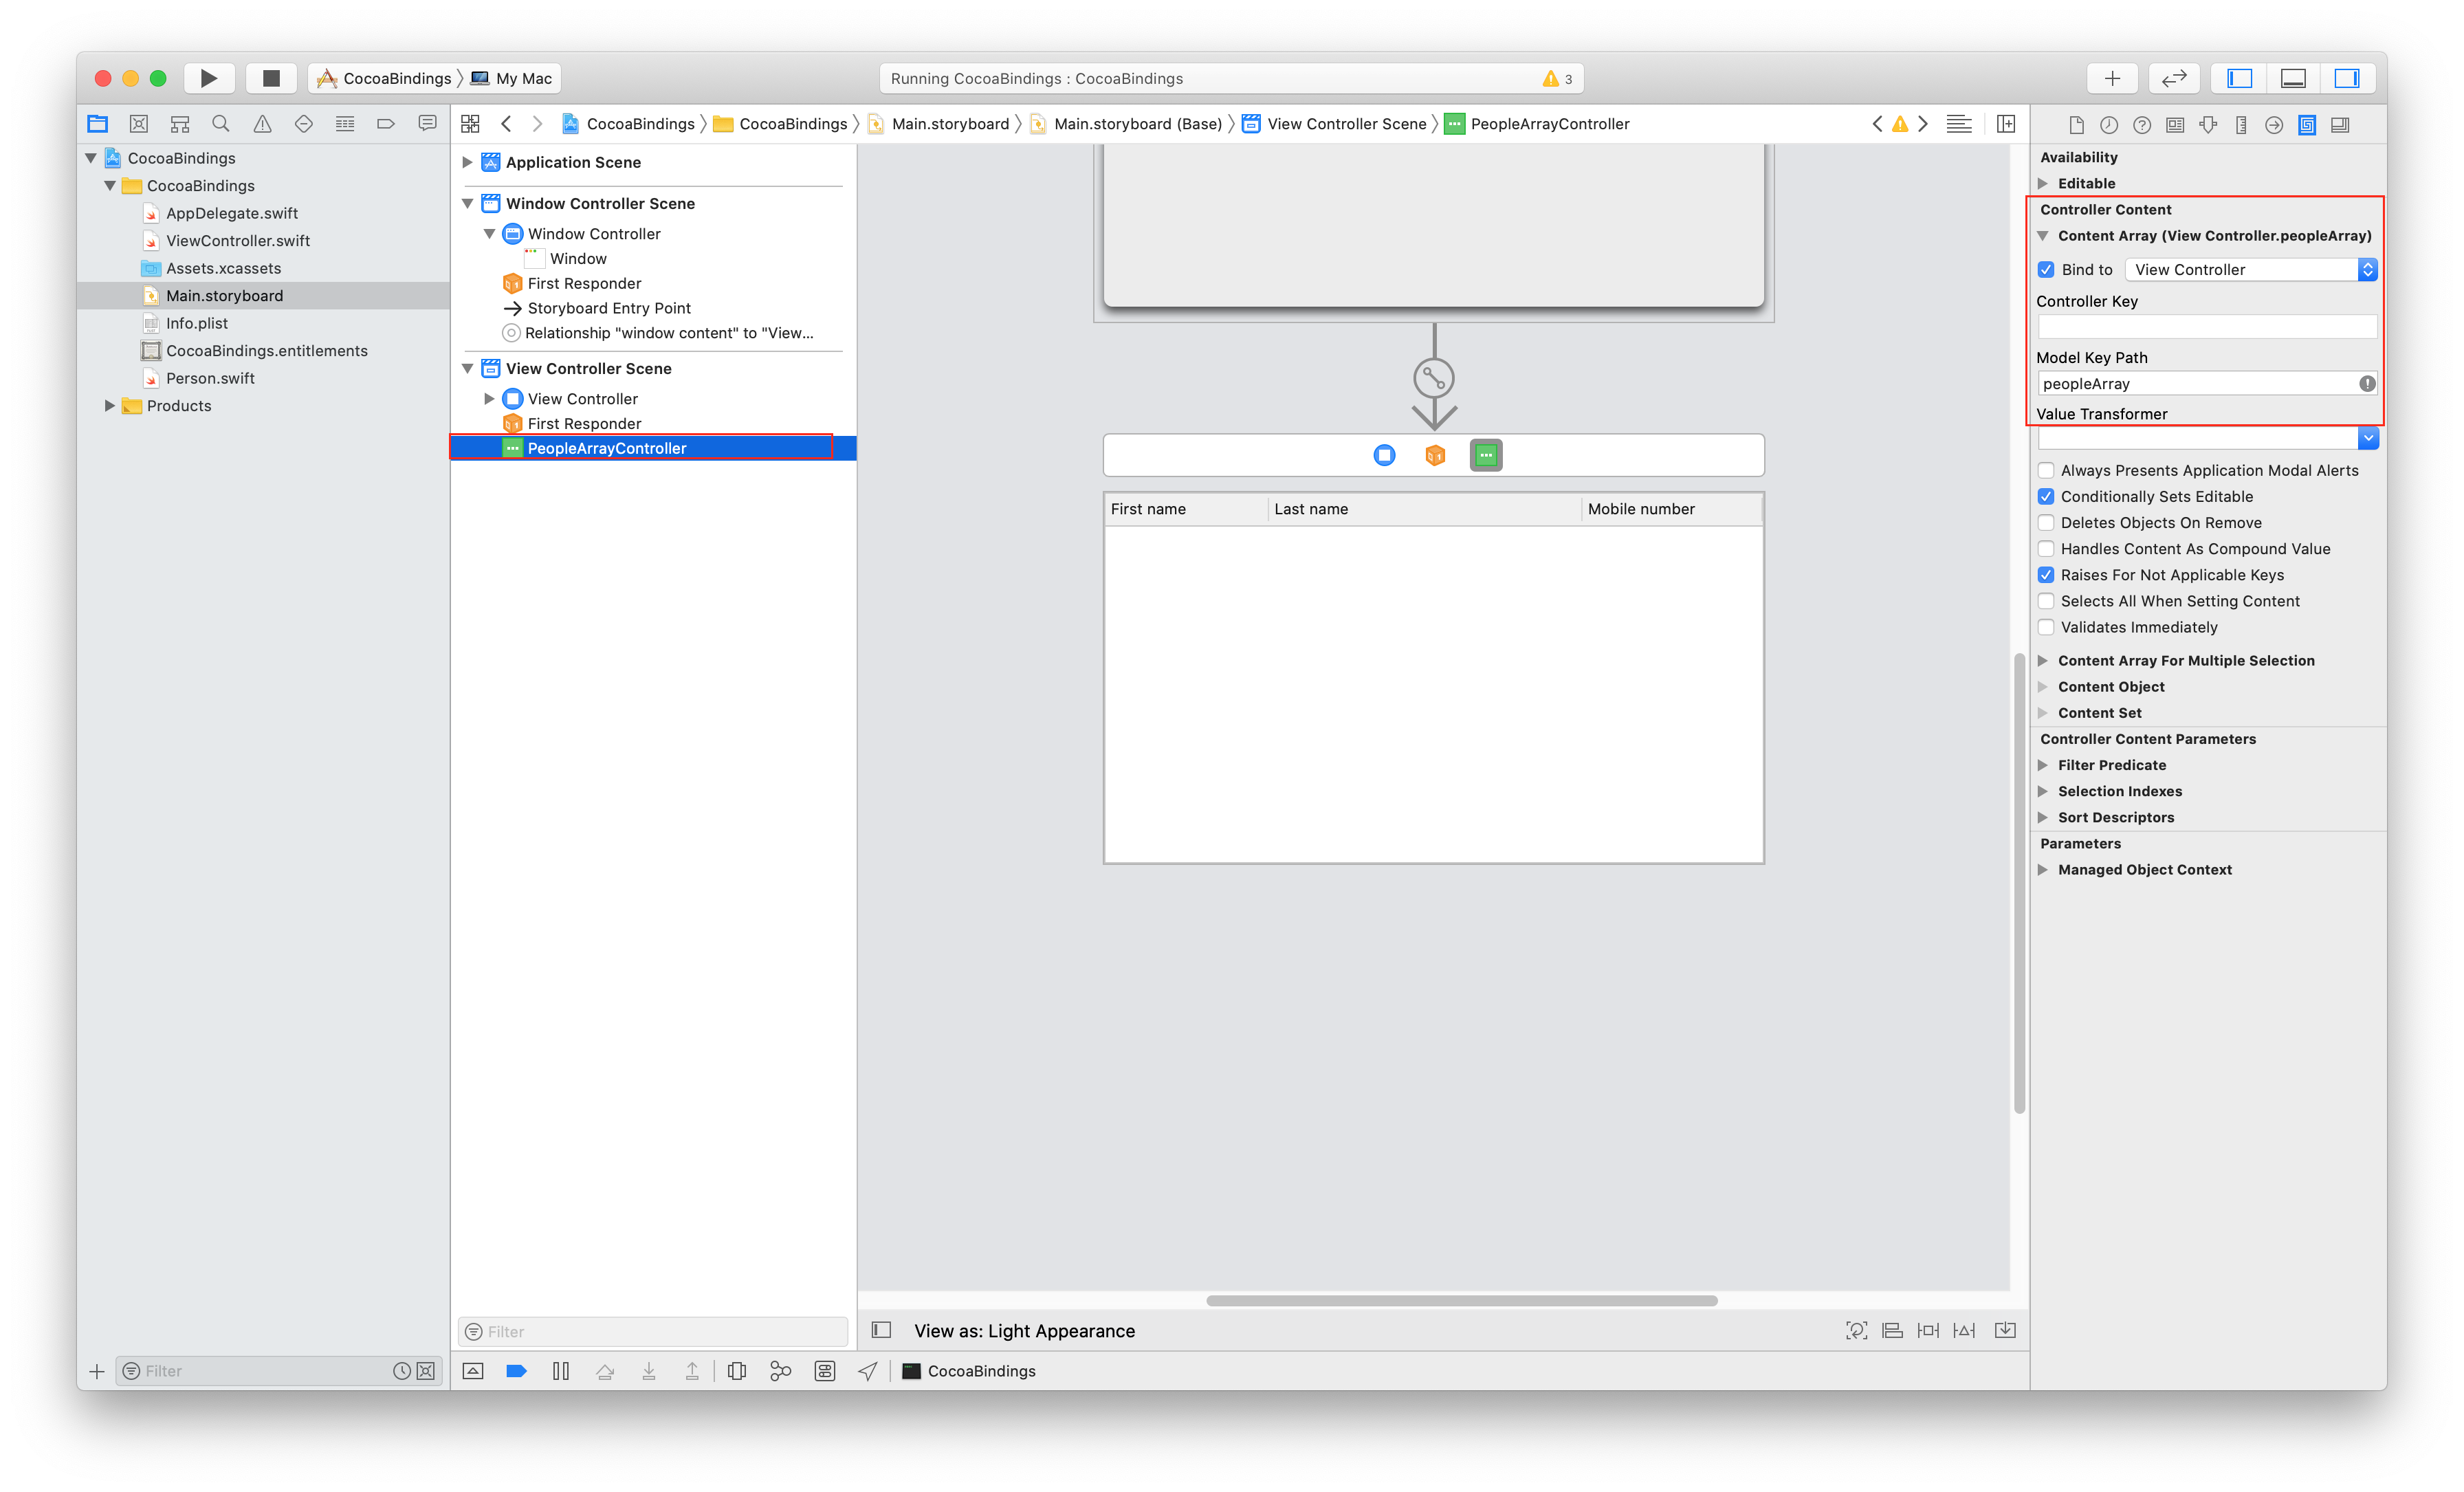
Task: Open the Bind to View Controller dropdown
Action: click(2251, 270)
